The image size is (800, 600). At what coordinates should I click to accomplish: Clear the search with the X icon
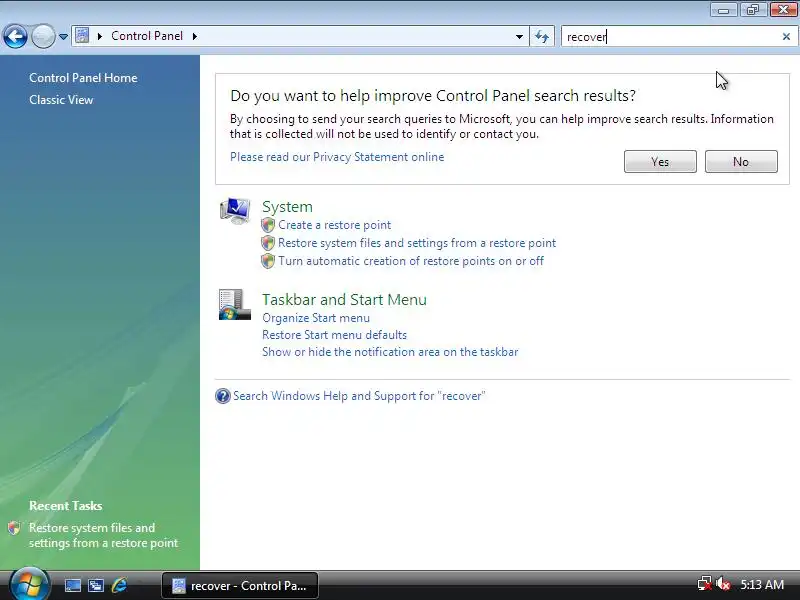786,37
